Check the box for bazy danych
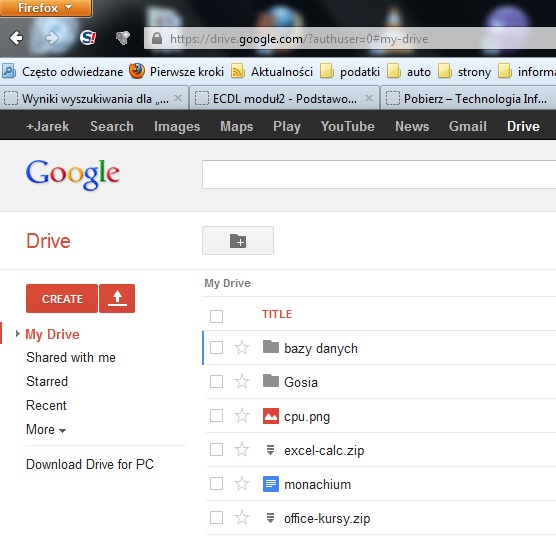The image size is (556, 537). coord(216,348)
